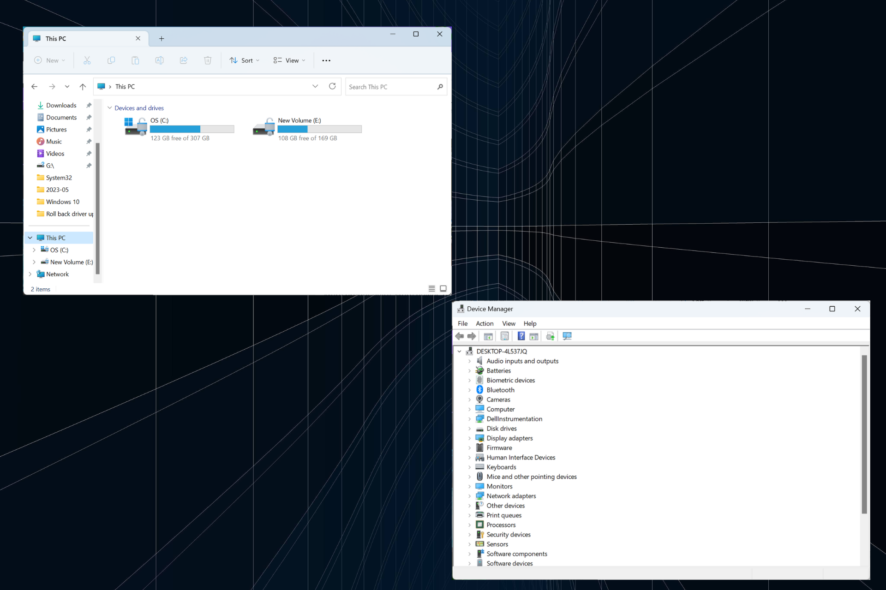
Task: Select the New Volume (E:) drive
Action: [307, 128]
